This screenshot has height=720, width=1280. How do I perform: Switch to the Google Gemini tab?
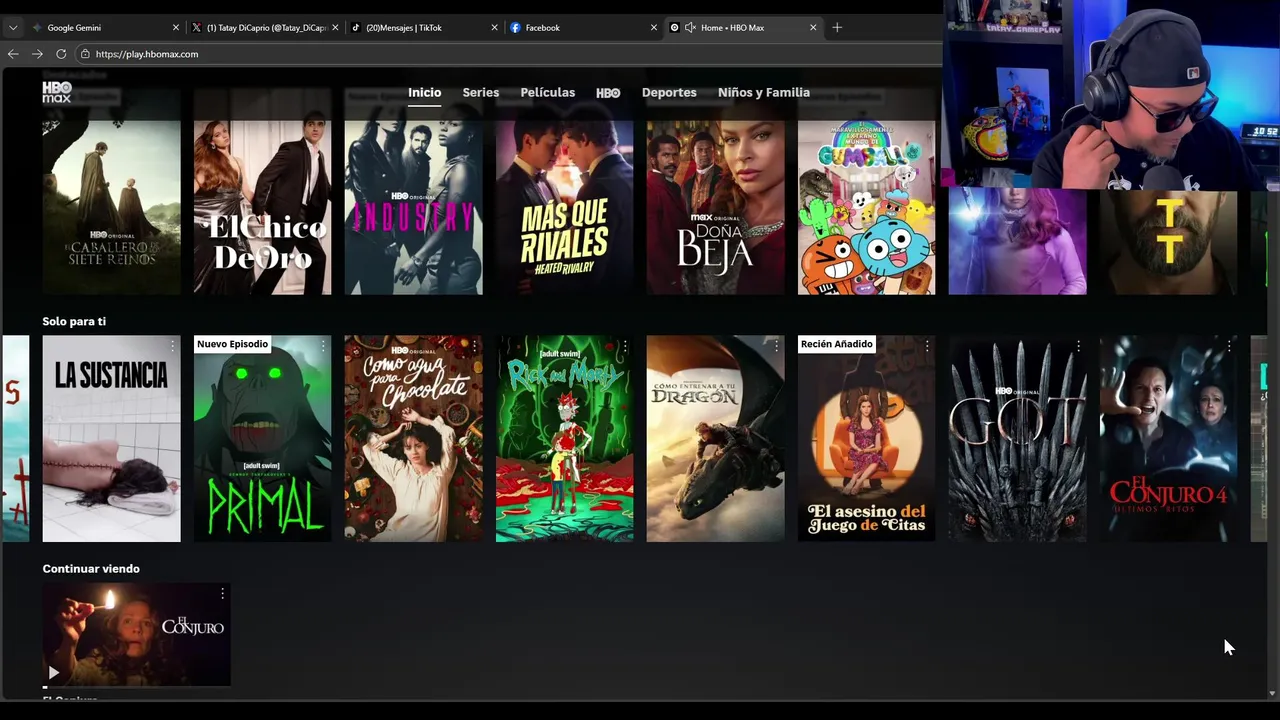tap(104, 28)
